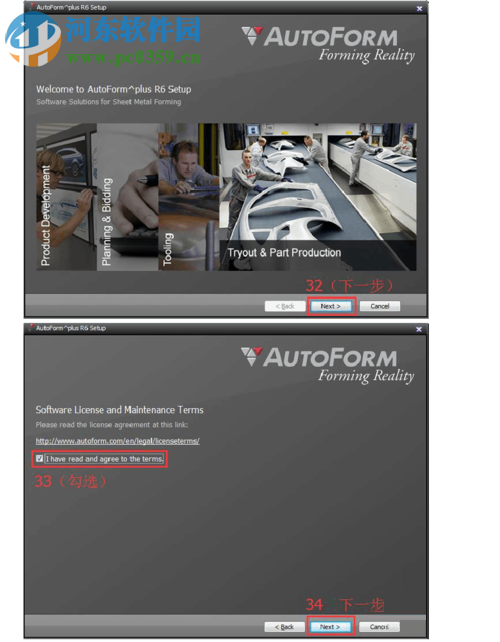The image size is (500, 642).
Task: Click "Please read the license agreement" text
Action: (112, 425)
